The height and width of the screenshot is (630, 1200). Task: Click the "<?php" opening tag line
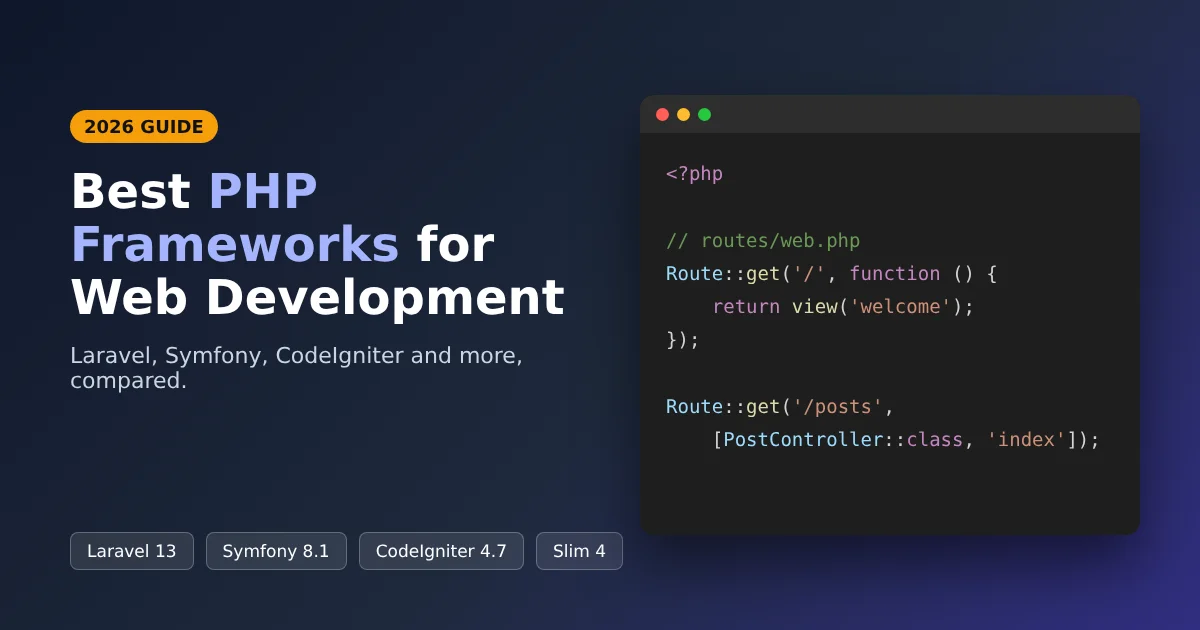coord(694,174)
